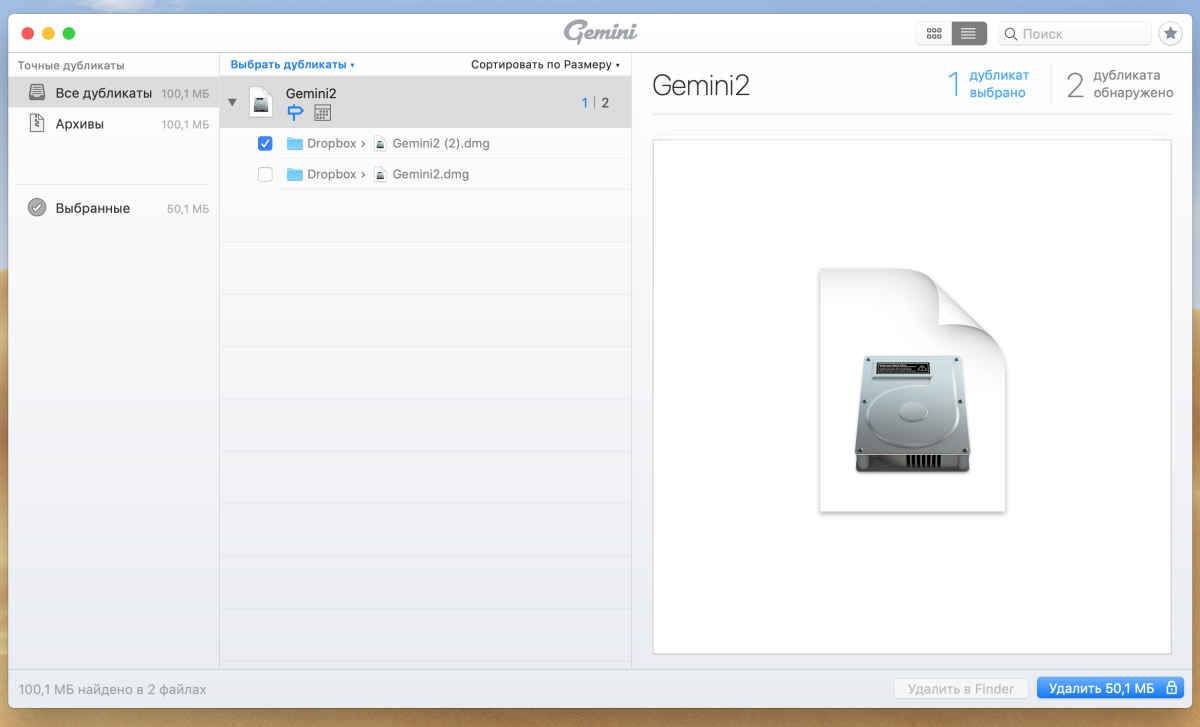
Task: Click Dropbox folder icon in Gemini2 (2).dmg row
Action: 295,144
